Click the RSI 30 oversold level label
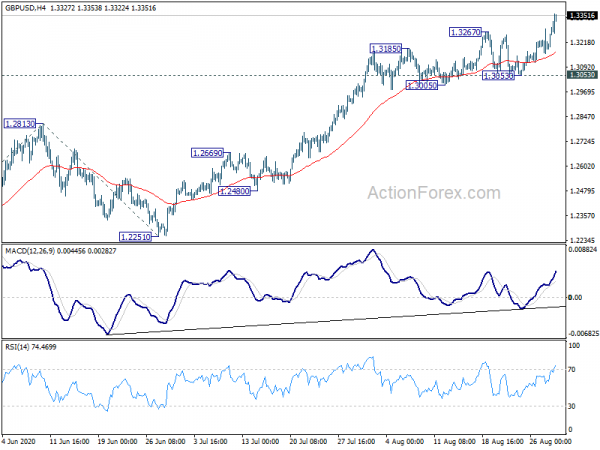The width and height of the screenshot is (600, 450). 572,406
